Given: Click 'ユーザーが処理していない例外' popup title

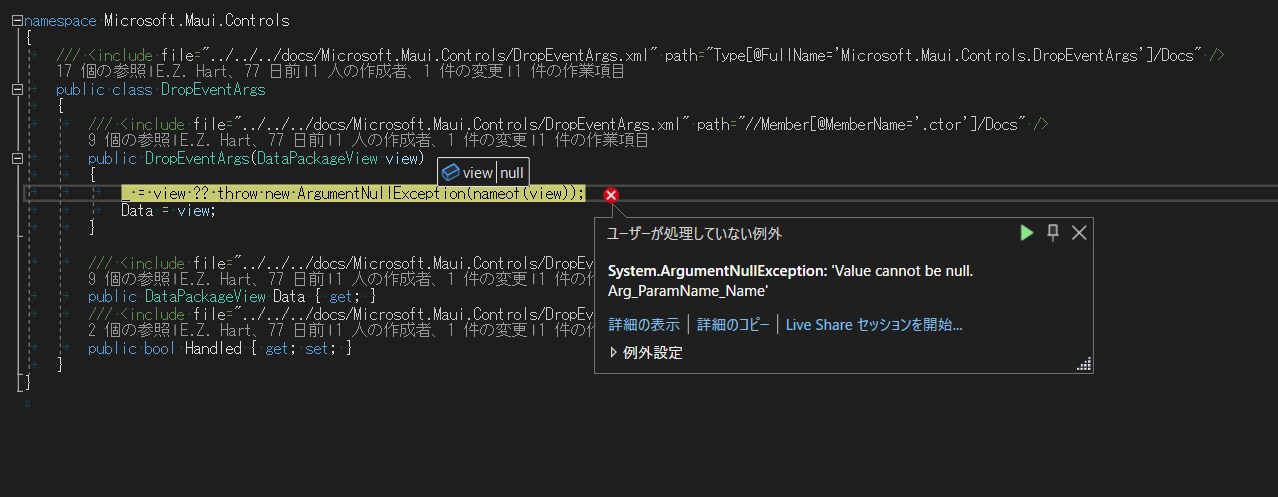Looking at the screenshot, I should (x=695, y=233).
